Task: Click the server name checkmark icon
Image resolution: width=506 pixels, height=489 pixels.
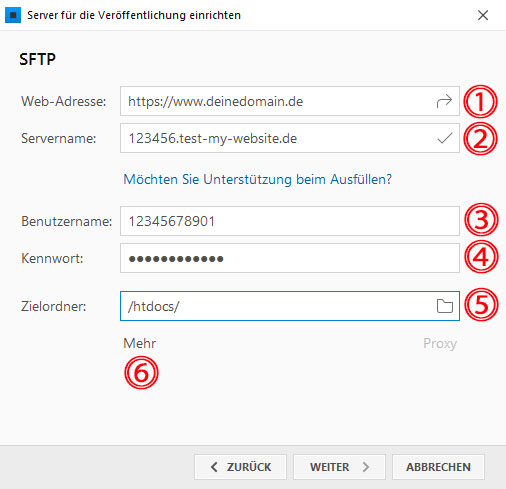Action: click(x=445, y=138)
